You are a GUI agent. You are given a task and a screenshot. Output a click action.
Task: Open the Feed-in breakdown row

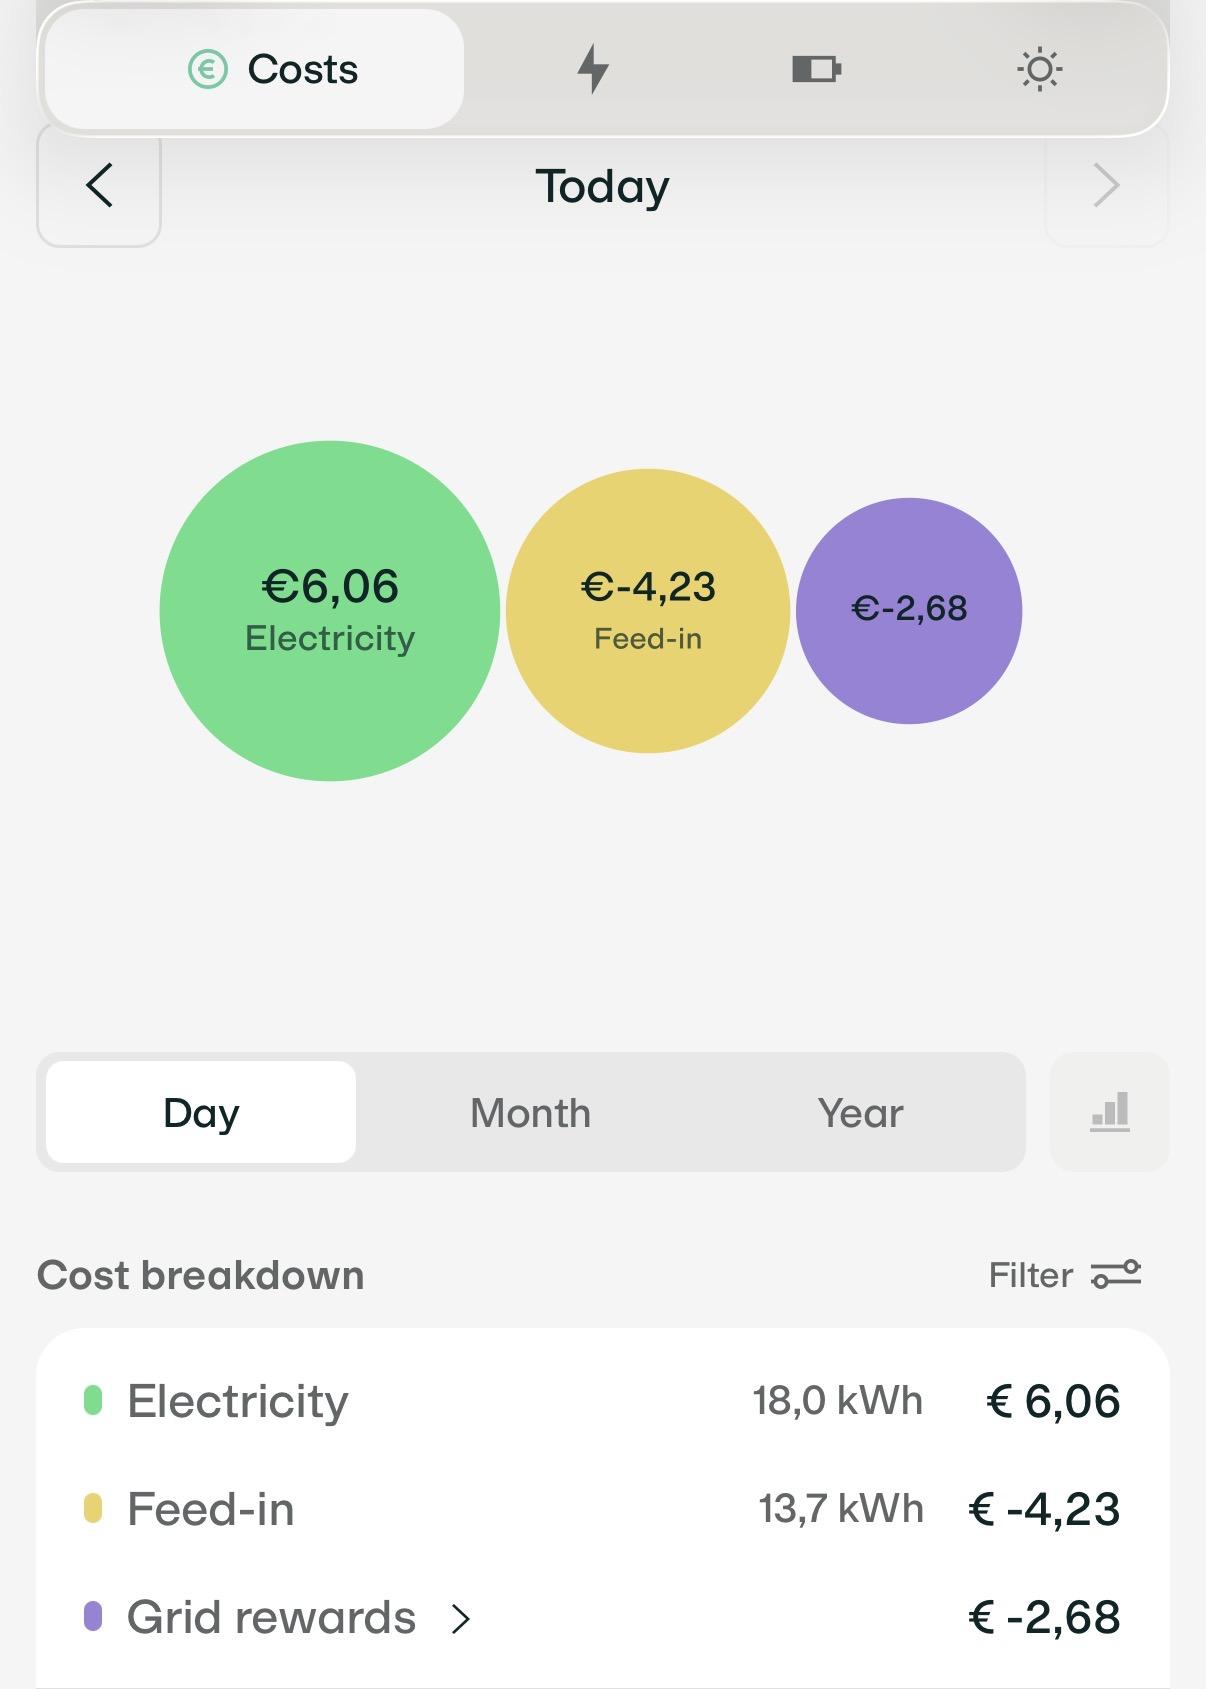coord(602,1509)
